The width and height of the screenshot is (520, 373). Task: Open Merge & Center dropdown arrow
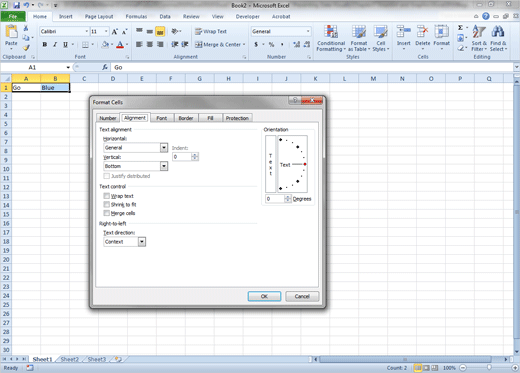click(244, 44)
